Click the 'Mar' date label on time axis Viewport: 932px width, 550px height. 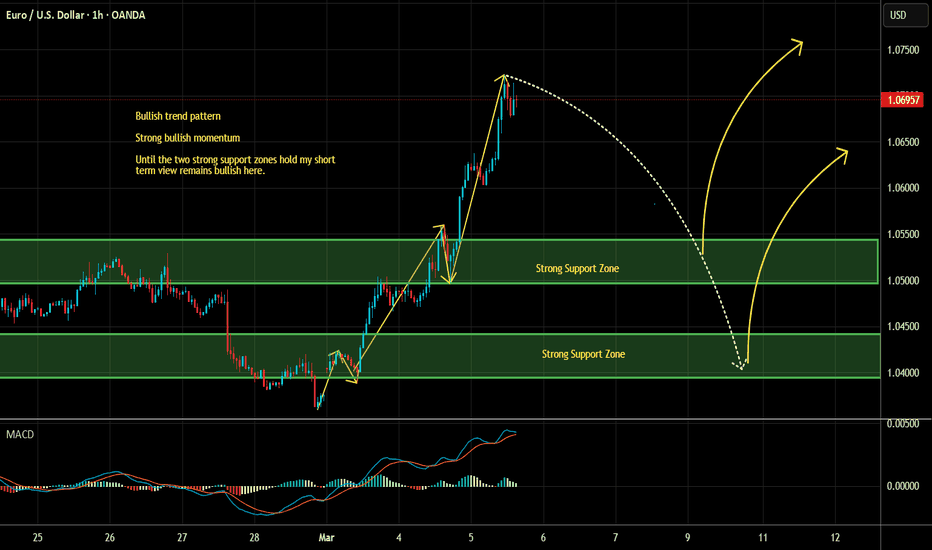(x=326, y=538)
